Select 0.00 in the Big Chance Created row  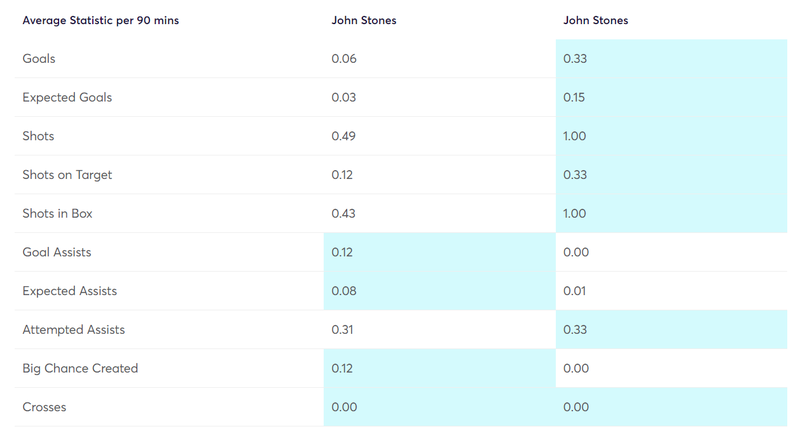point(576,369)
